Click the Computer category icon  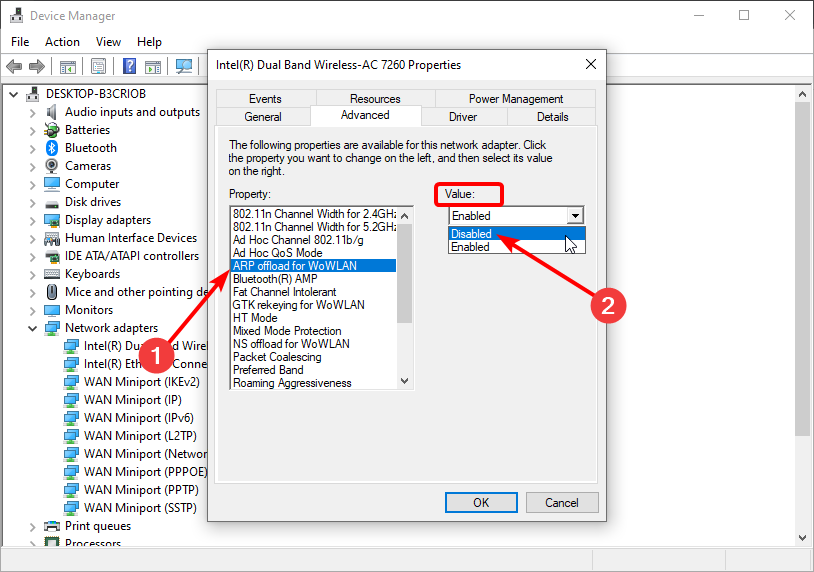coord(52,184)
